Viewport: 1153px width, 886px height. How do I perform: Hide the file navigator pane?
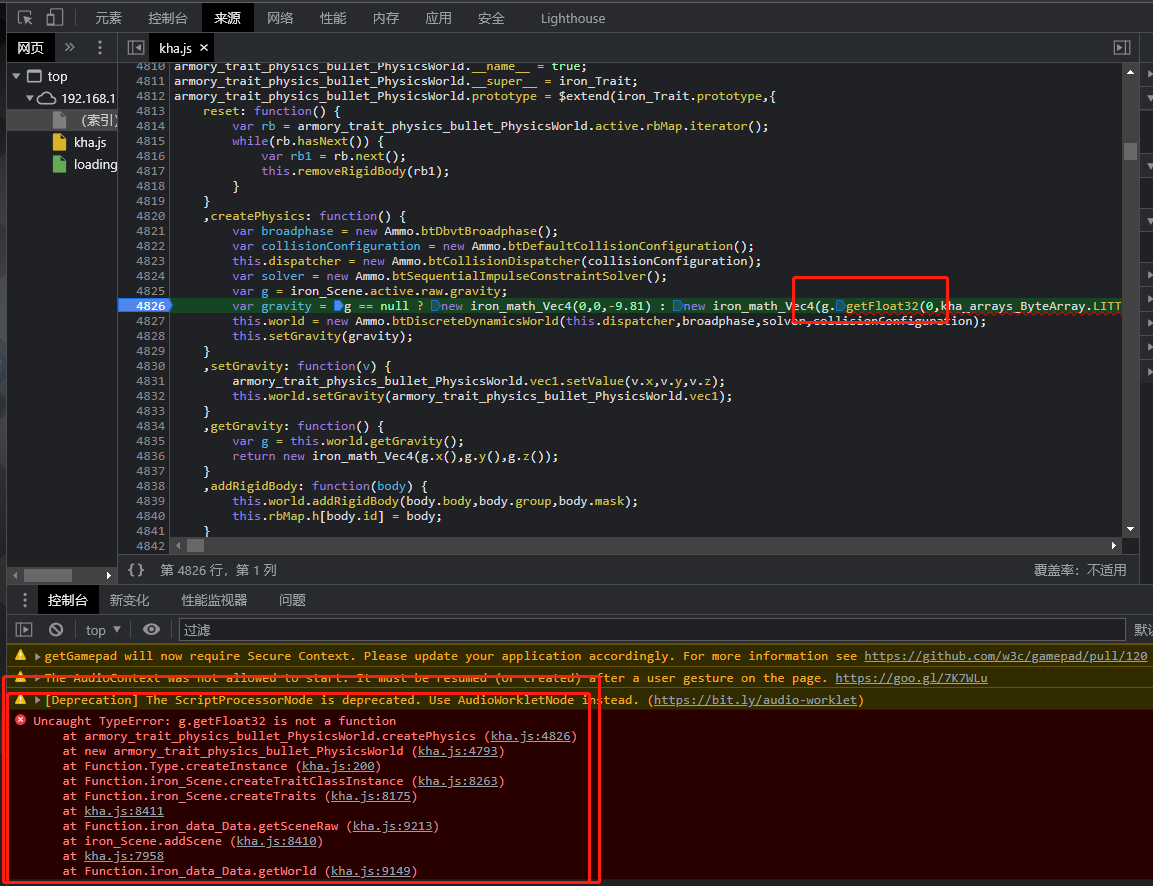point(134,46)
